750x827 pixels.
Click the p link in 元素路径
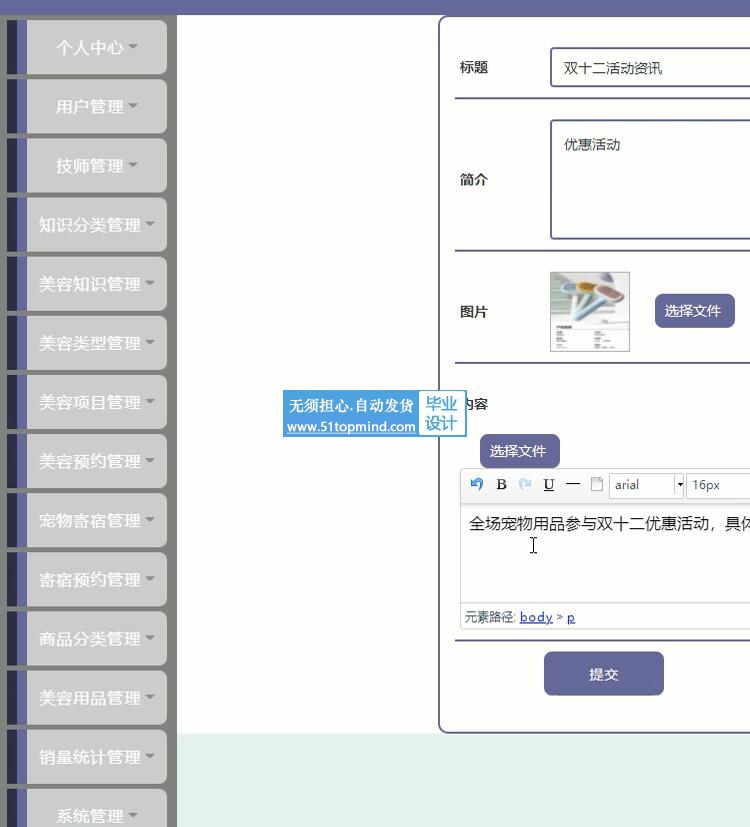click(571, 617)
